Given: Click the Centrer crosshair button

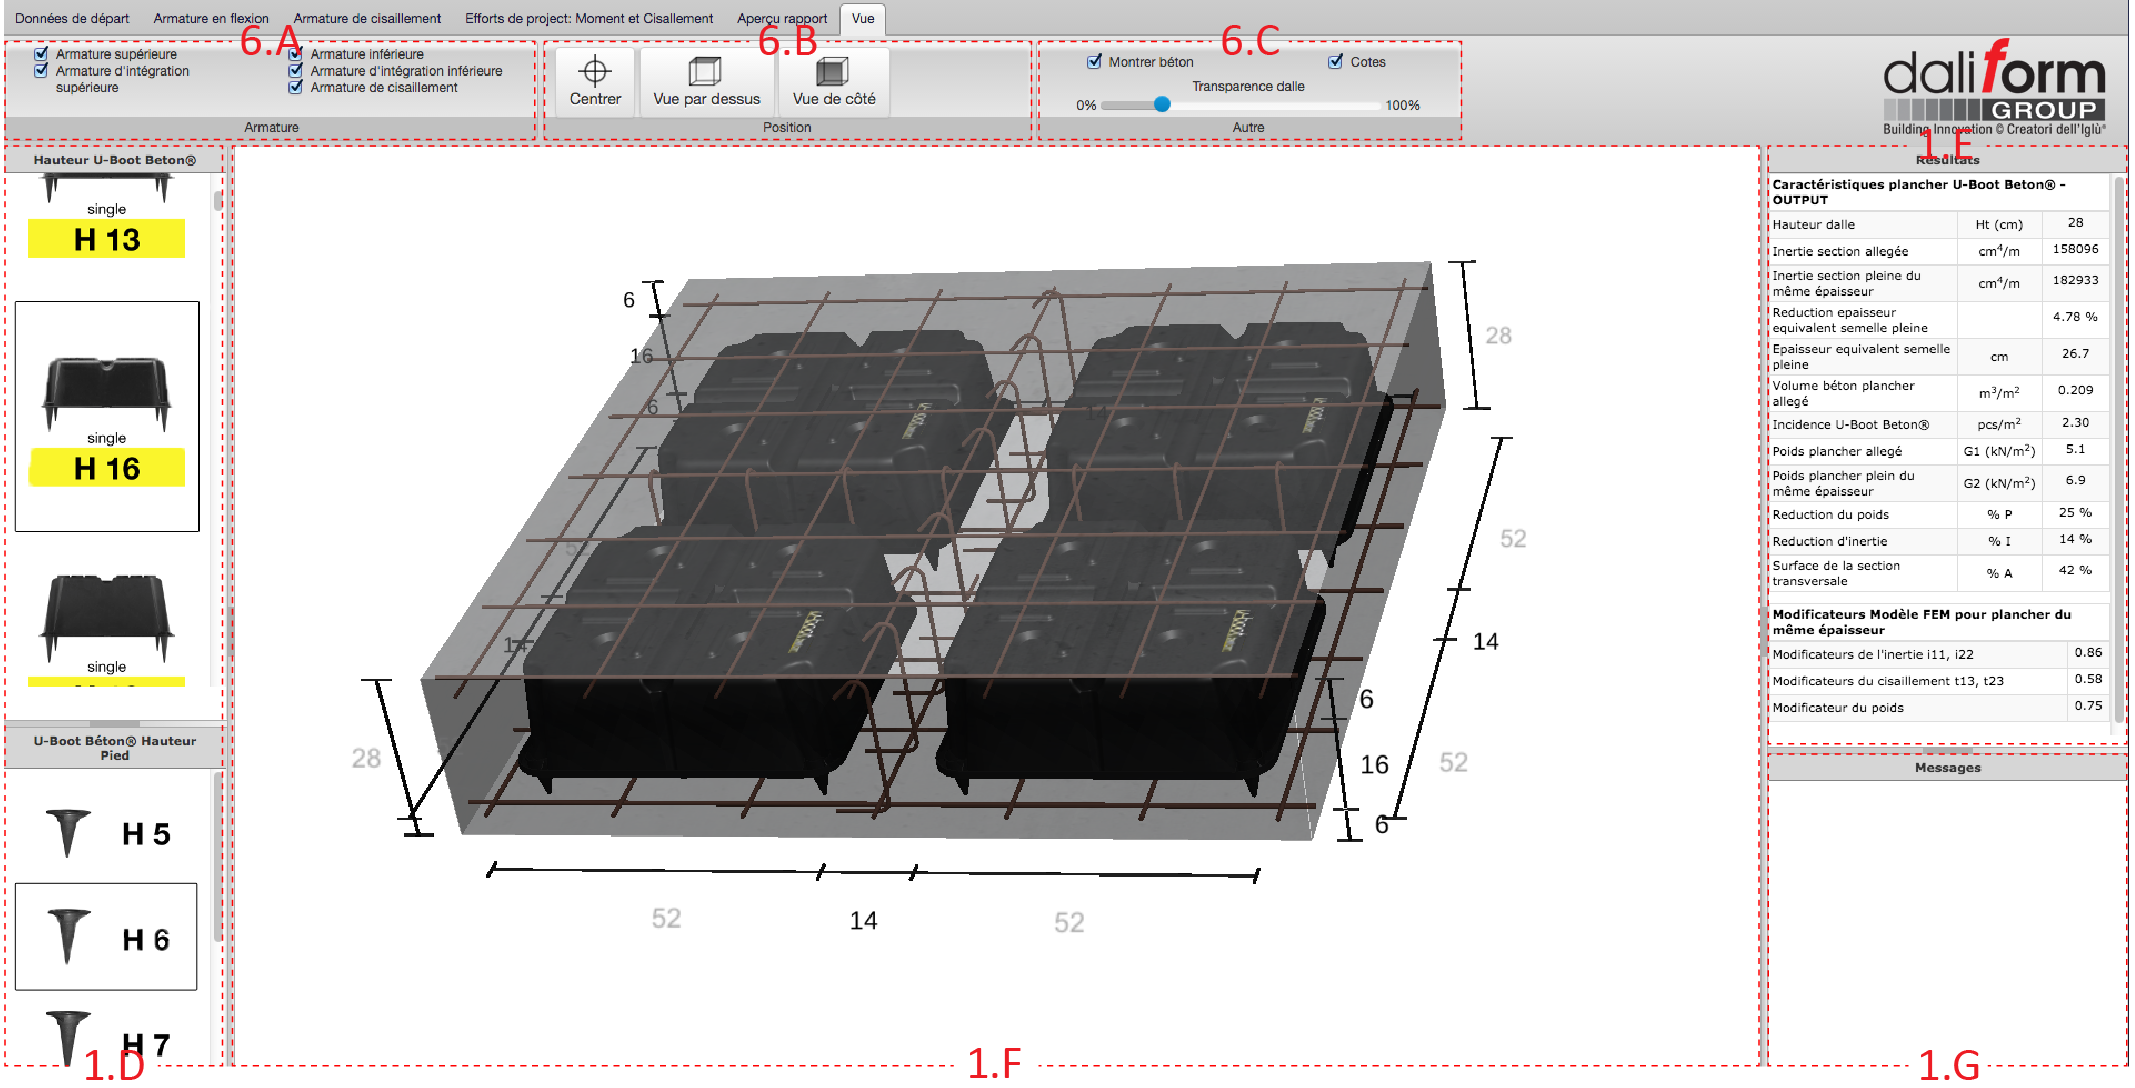Looking at the screenshot, I should [x=595, y=82].
